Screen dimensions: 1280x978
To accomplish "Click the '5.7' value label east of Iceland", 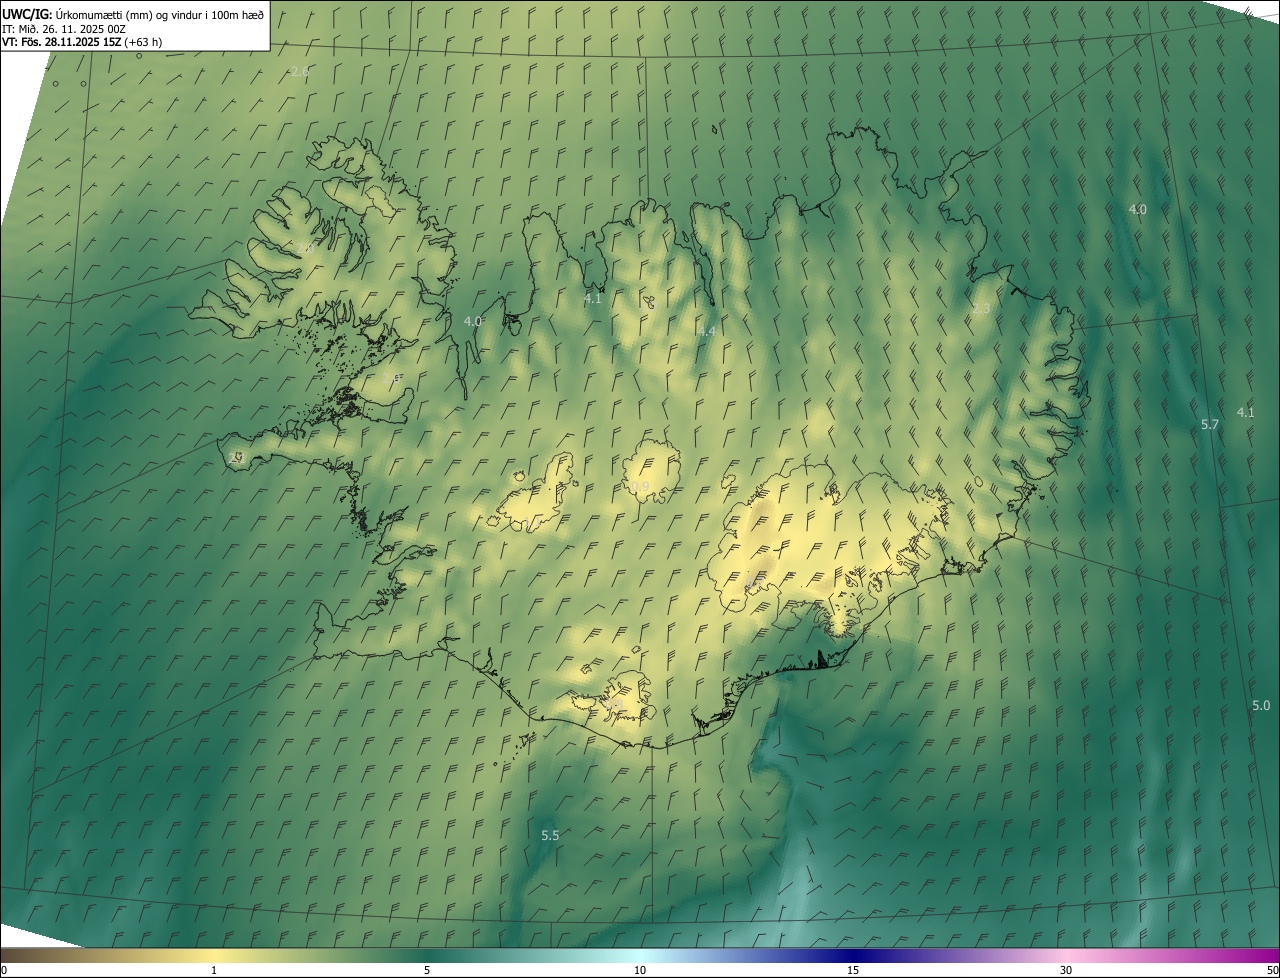I will [1210, 425].
